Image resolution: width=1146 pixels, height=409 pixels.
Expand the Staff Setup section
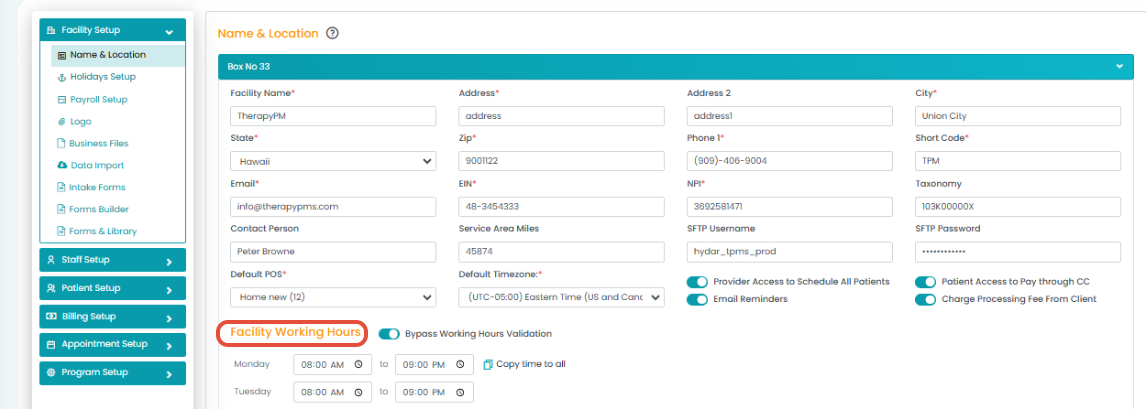[113, 260]
